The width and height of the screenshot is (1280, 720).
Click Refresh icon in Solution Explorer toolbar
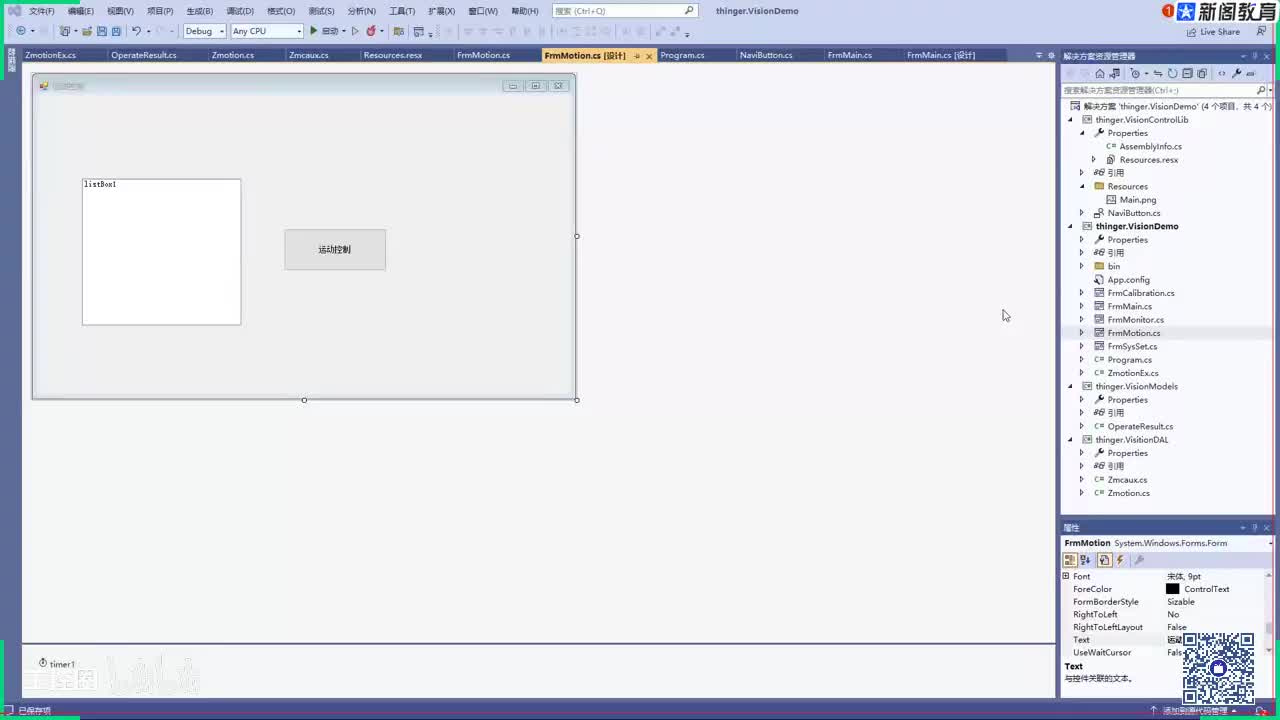[x=1173, y=73]
